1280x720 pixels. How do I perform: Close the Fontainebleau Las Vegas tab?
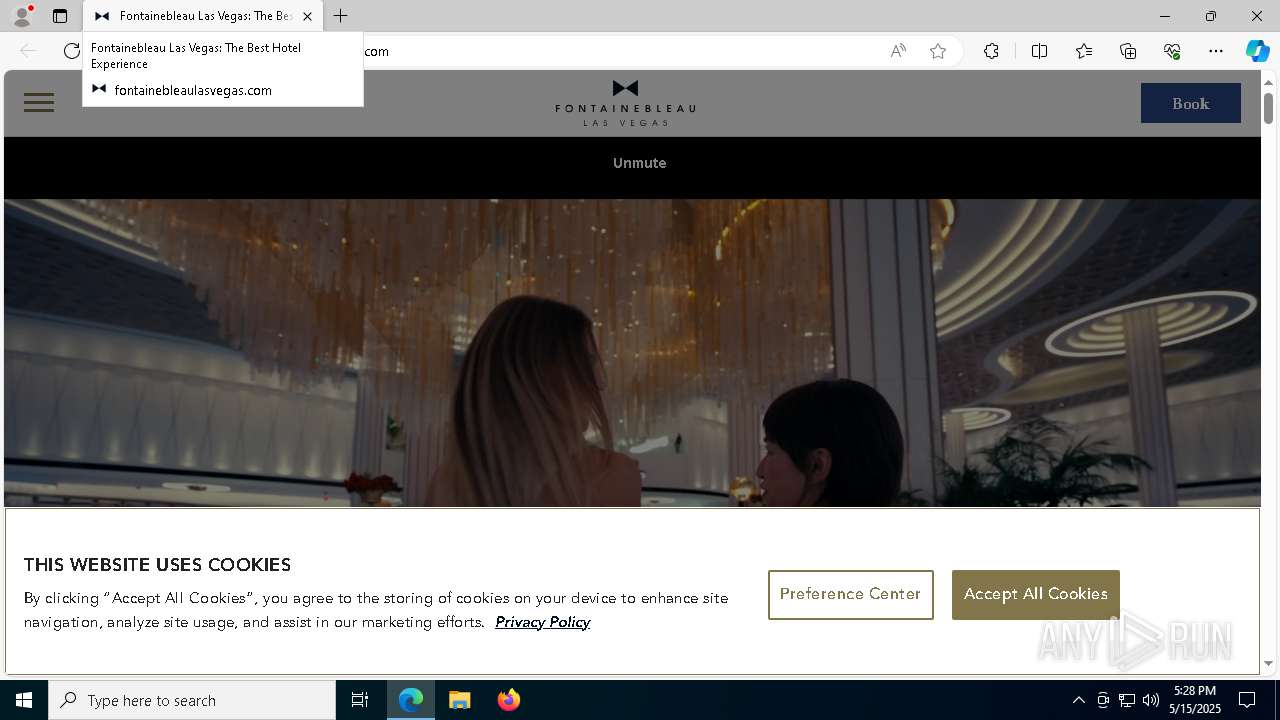pyautogui.click(x=308, y=16)
